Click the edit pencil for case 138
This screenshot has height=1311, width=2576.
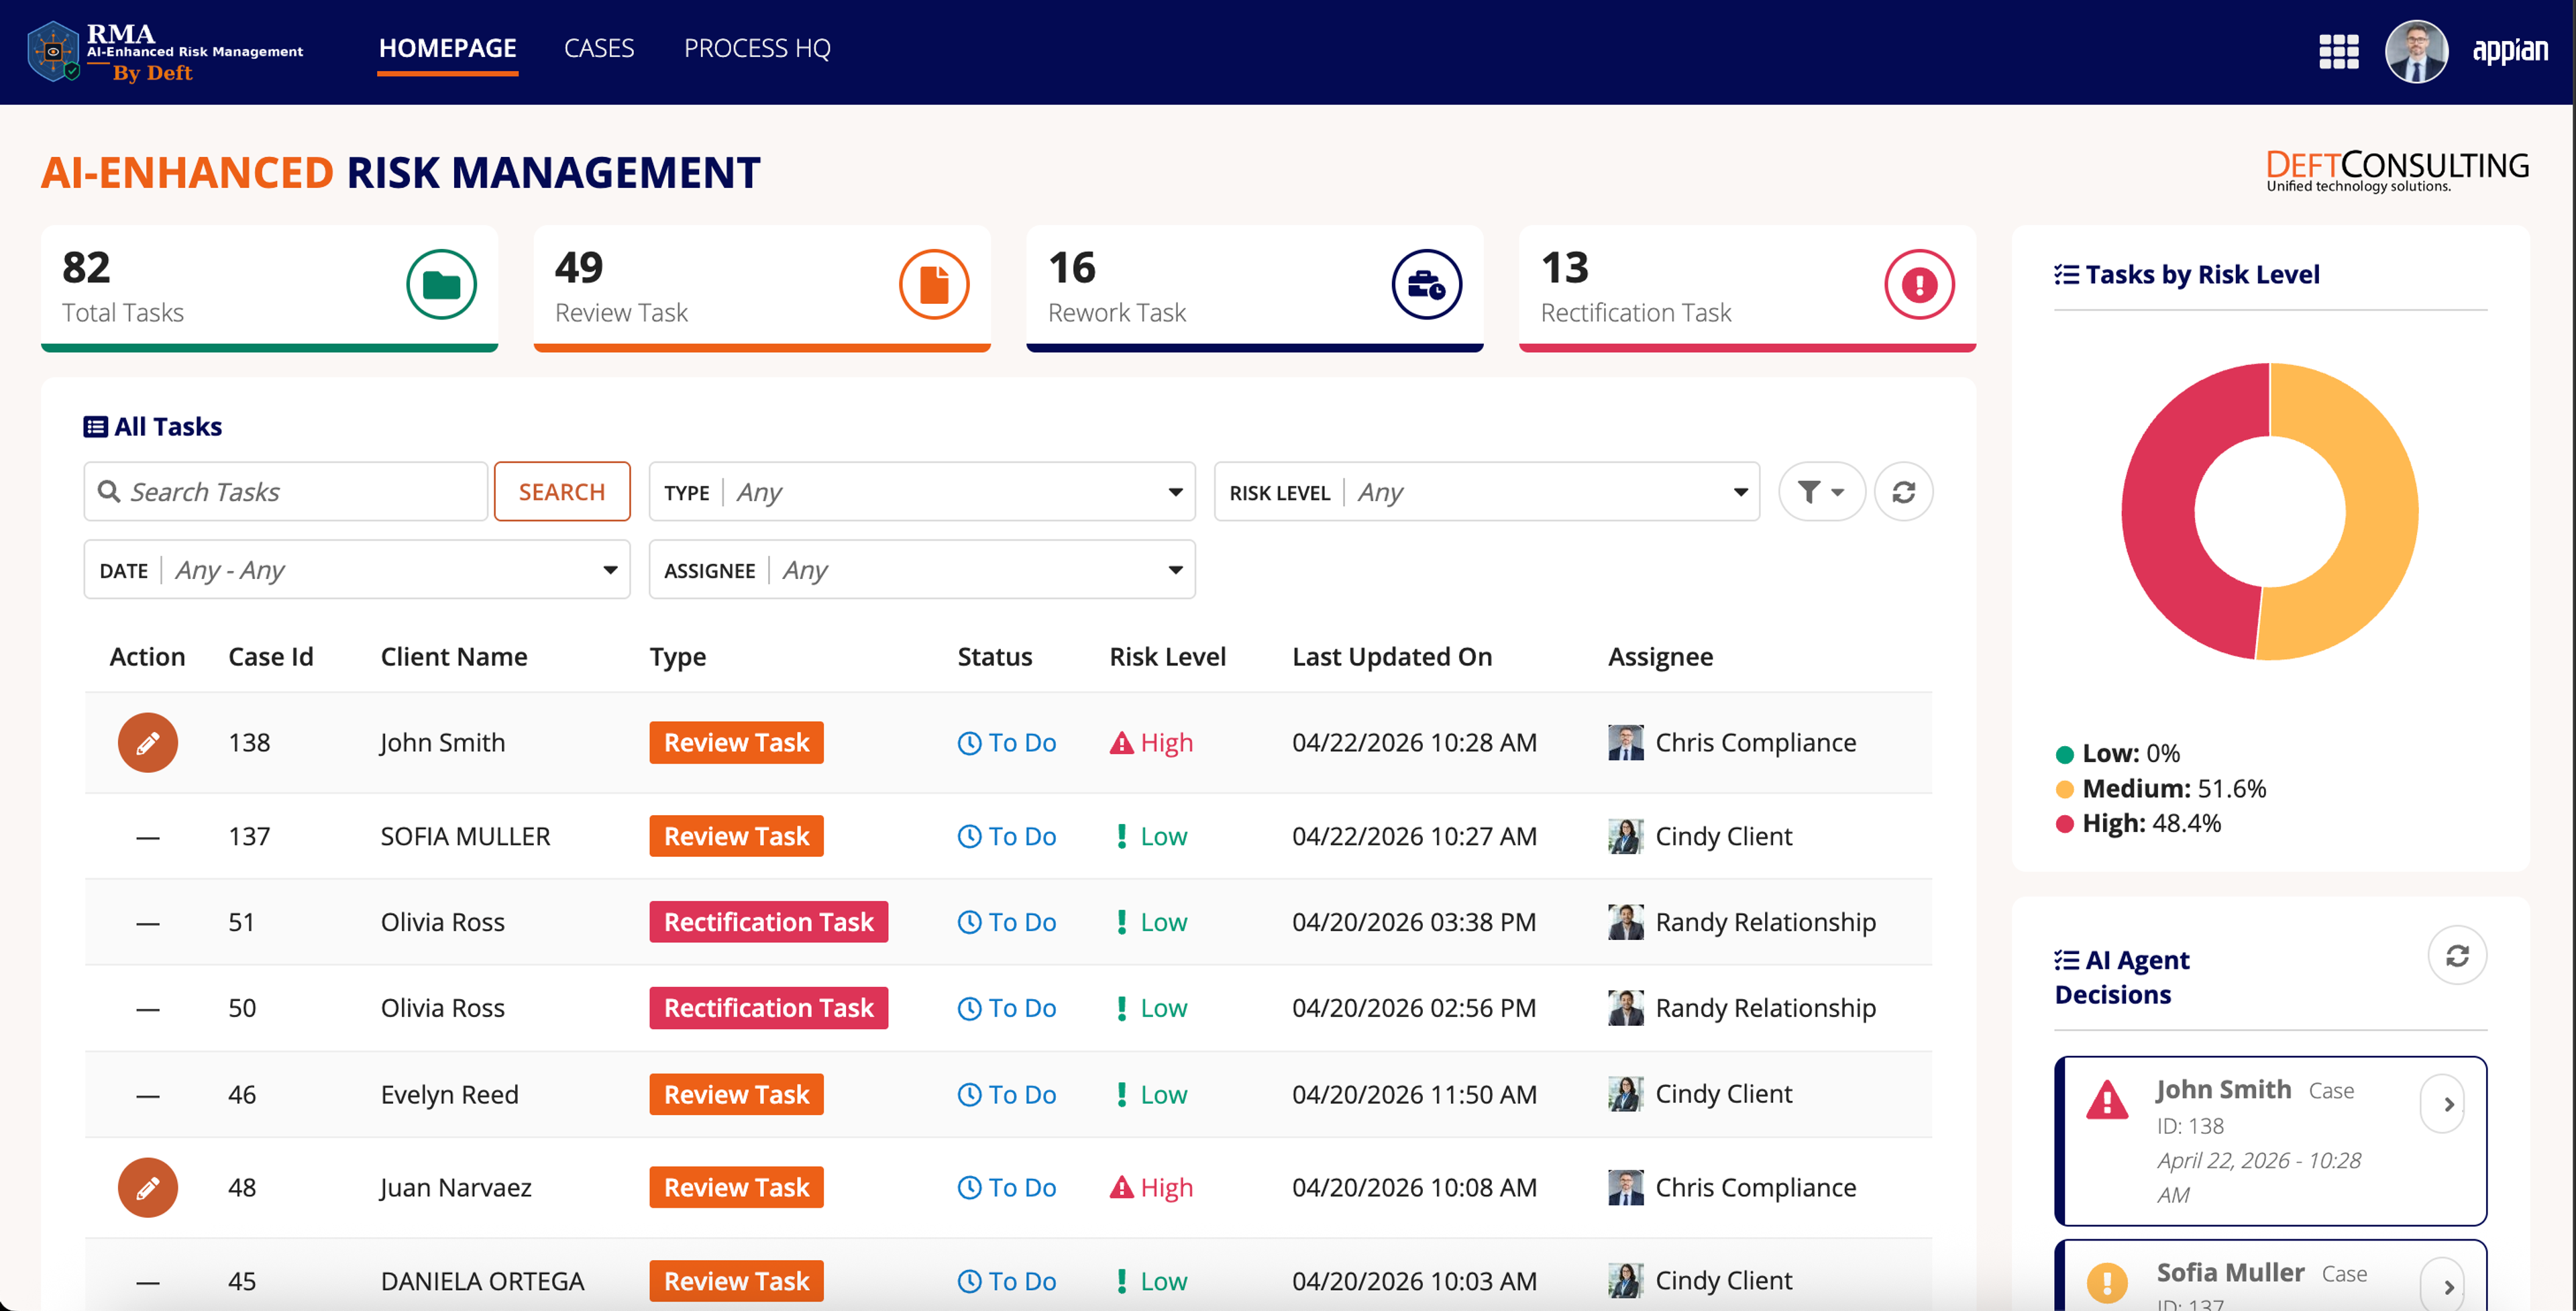(x=148, y=743)
